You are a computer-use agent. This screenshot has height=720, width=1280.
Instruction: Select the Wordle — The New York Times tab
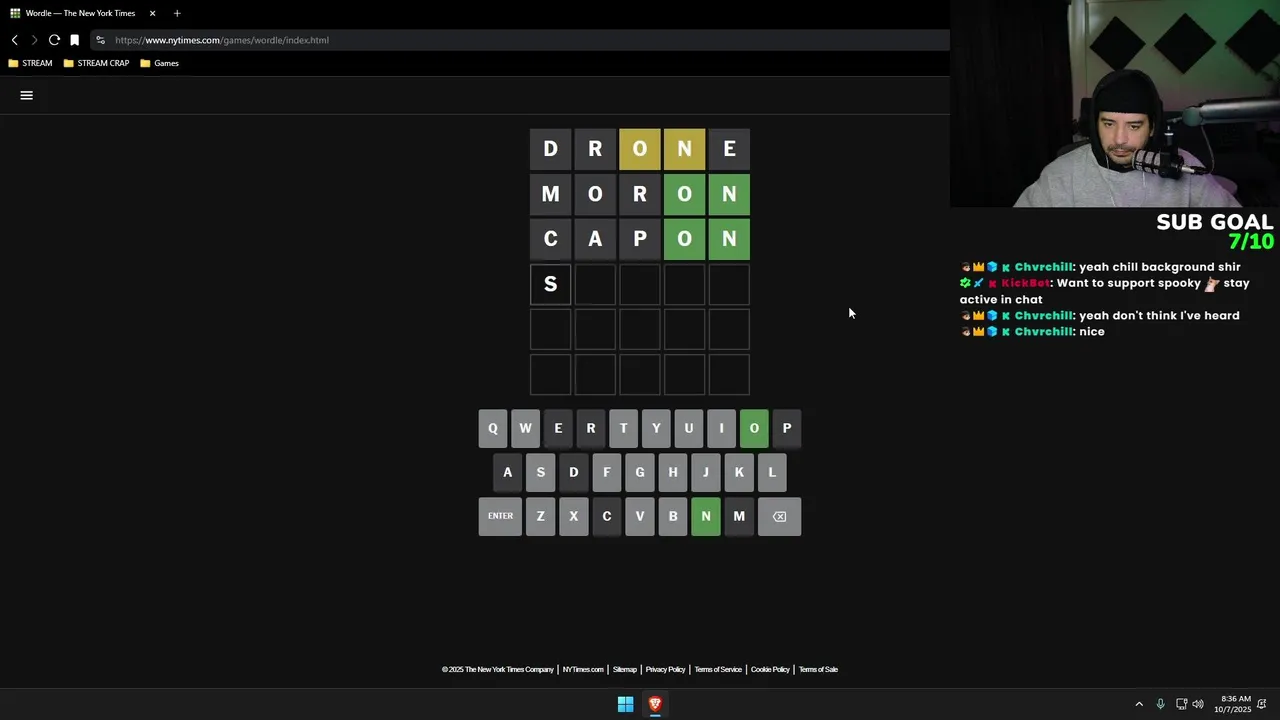[x=82, y=13]
